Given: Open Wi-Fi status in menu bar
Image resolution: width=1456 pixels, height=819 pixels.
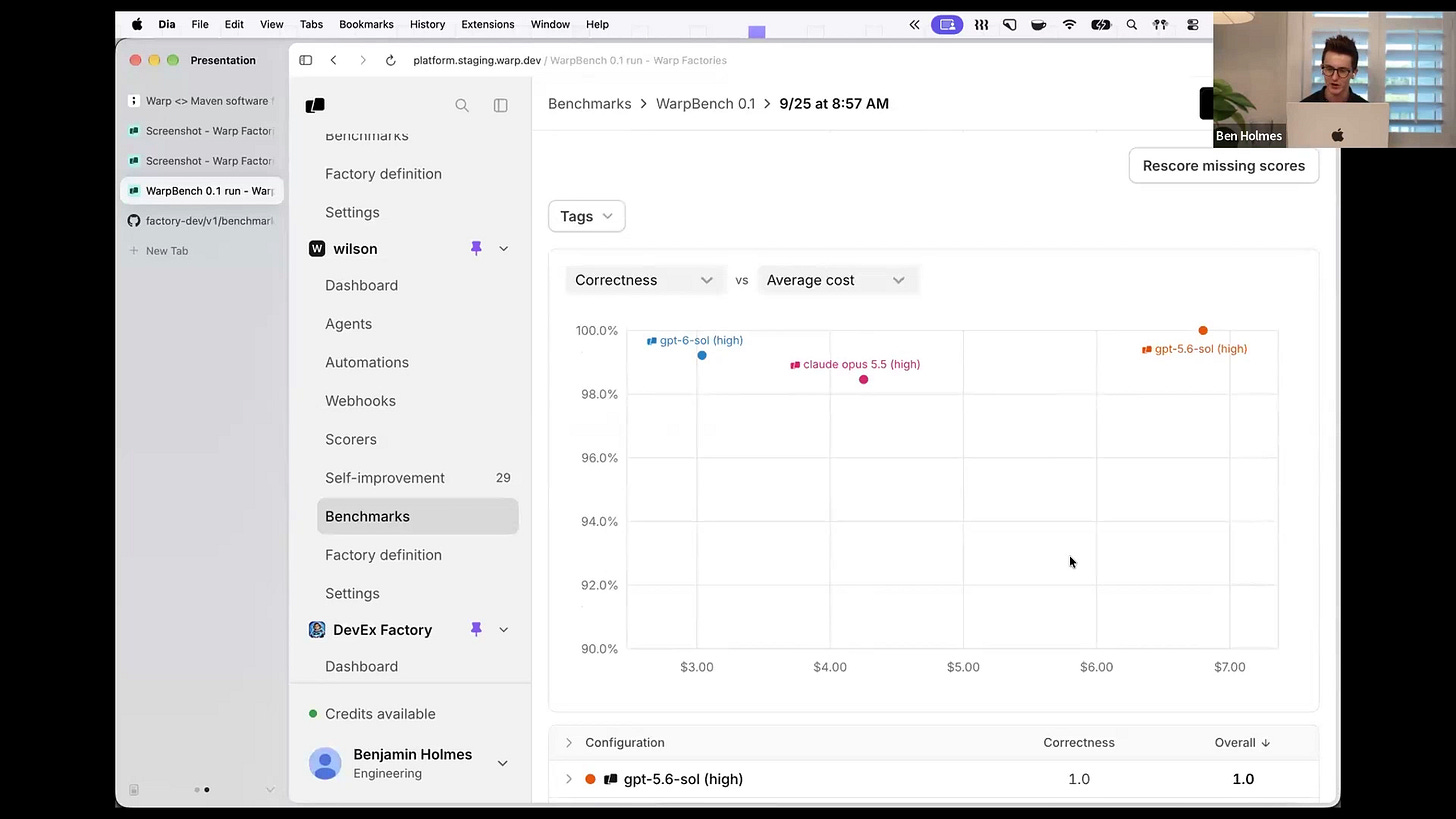Looking at the screenshot, I should click(x=1069, y=24).
